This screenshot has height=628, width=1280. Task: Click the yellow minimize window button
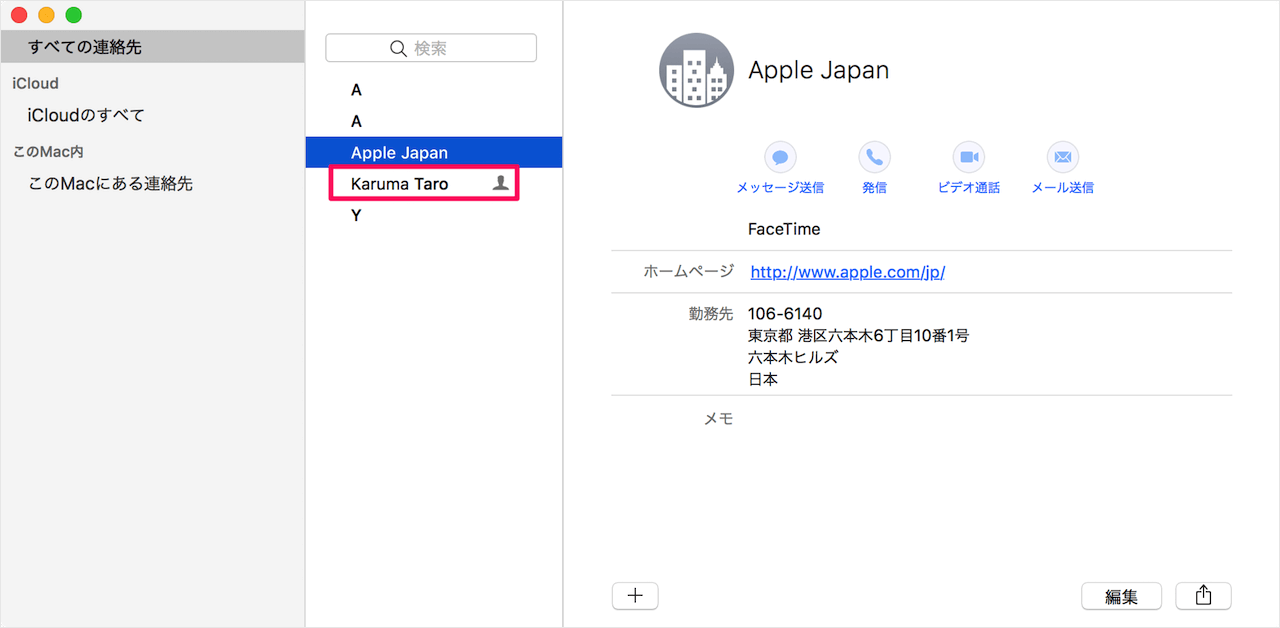tap(46, 16)
